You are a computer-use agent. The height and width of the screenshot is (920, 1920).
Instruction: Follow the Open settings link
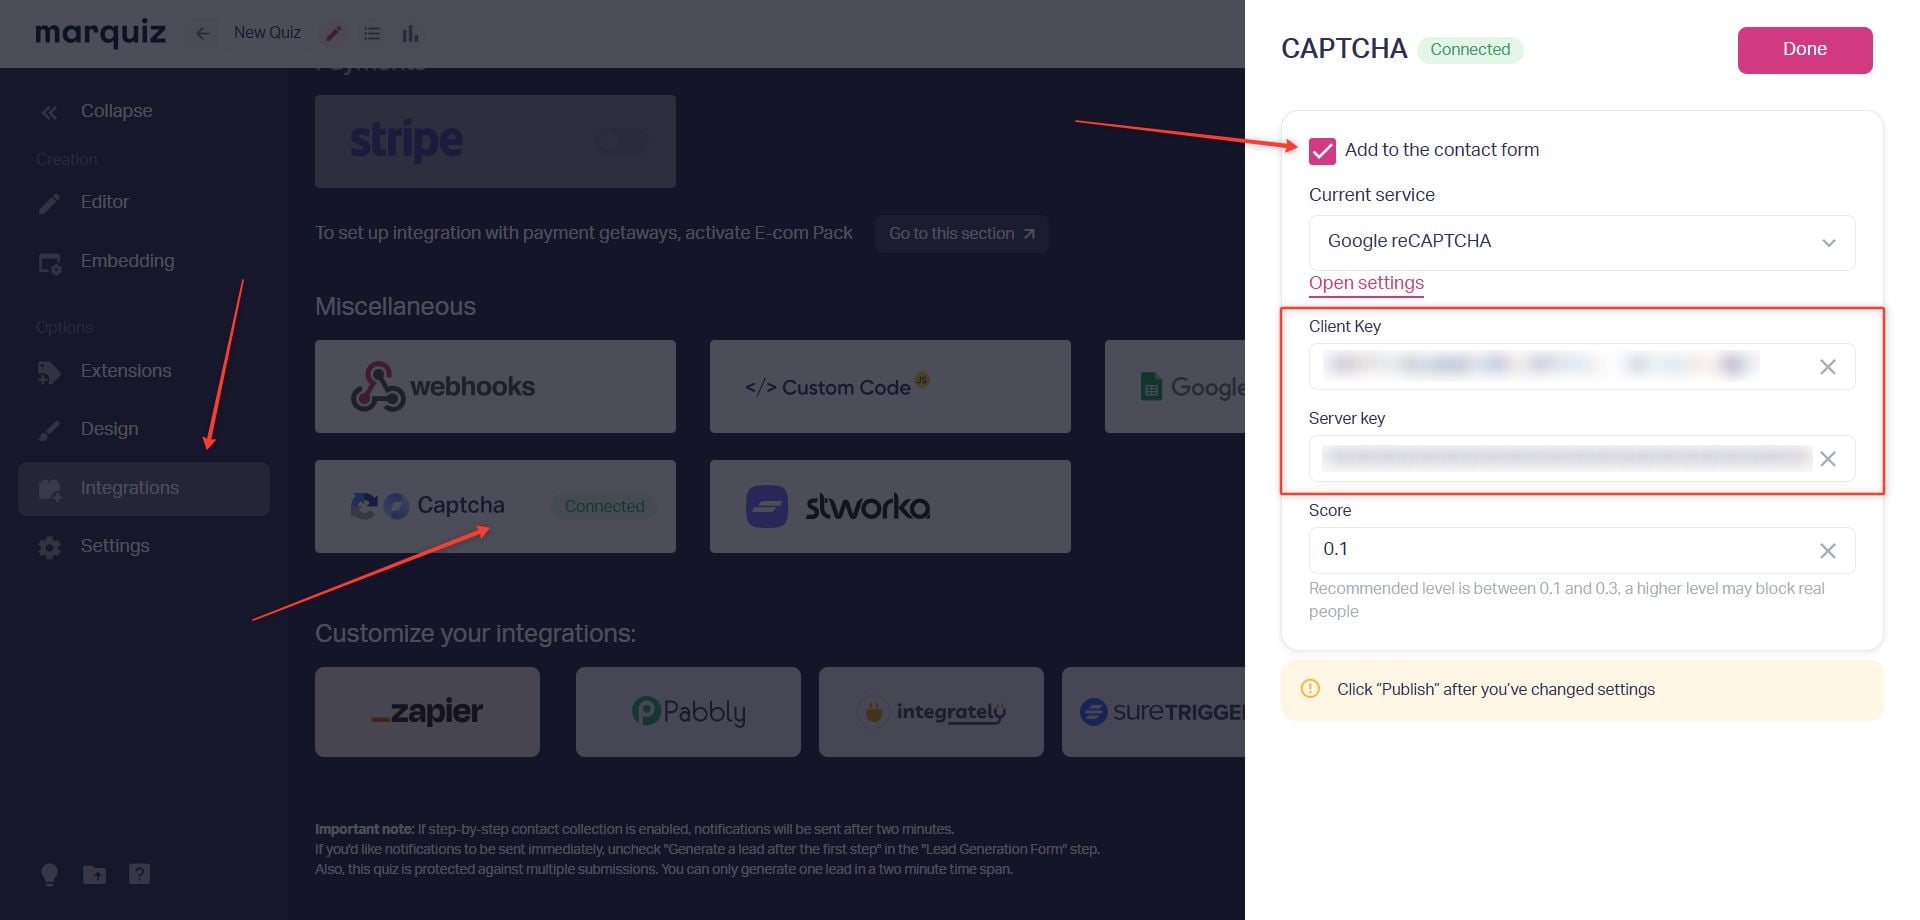1366,283
